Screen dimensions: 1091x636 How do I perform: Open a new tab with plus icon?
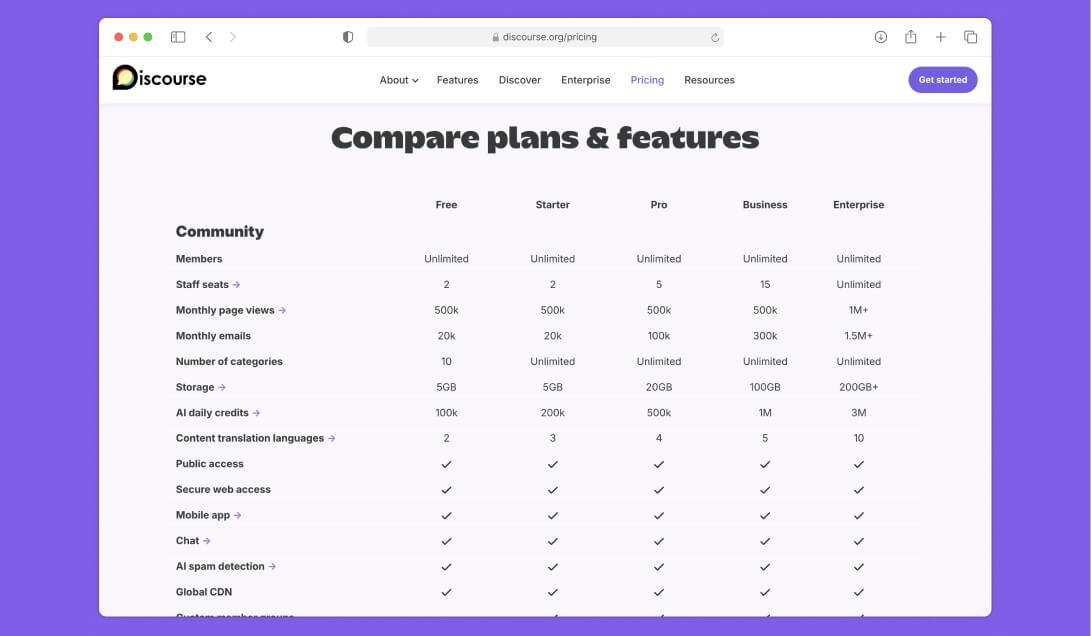pos(940,37)
